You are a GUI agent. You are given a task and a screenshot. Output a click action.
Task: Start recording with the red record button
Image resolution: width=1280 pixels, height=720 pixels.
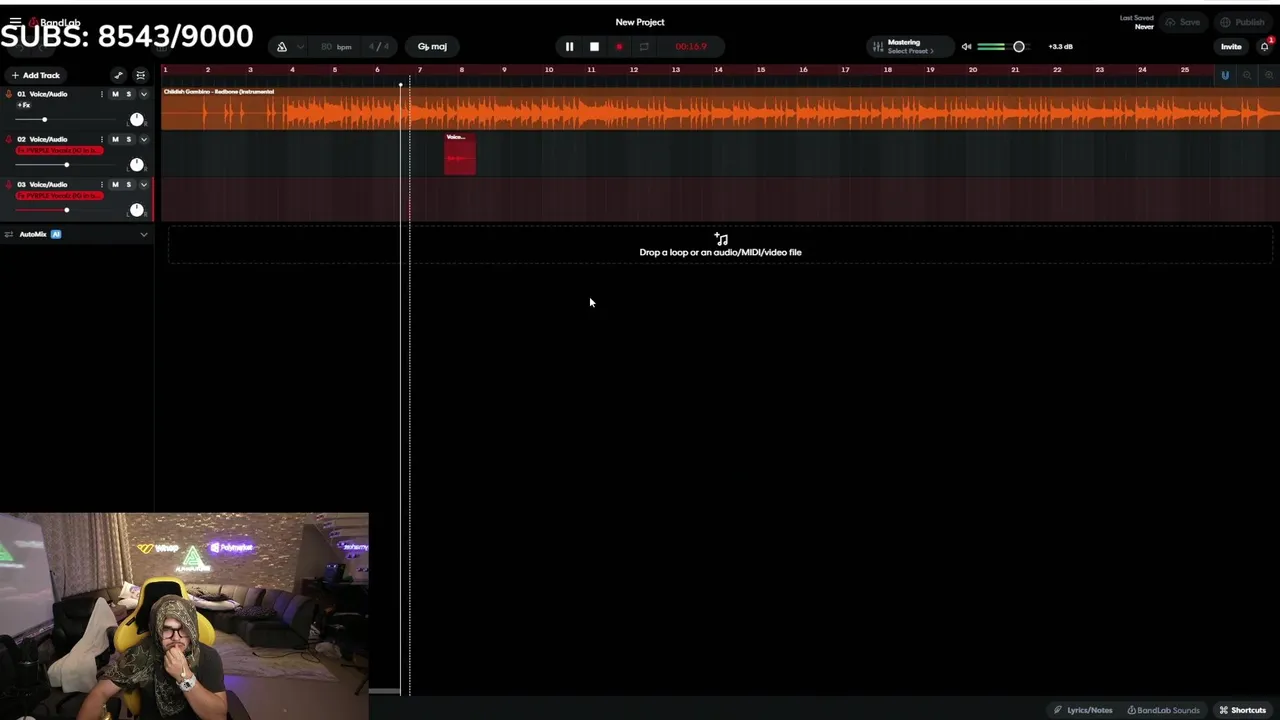[619, 47]
